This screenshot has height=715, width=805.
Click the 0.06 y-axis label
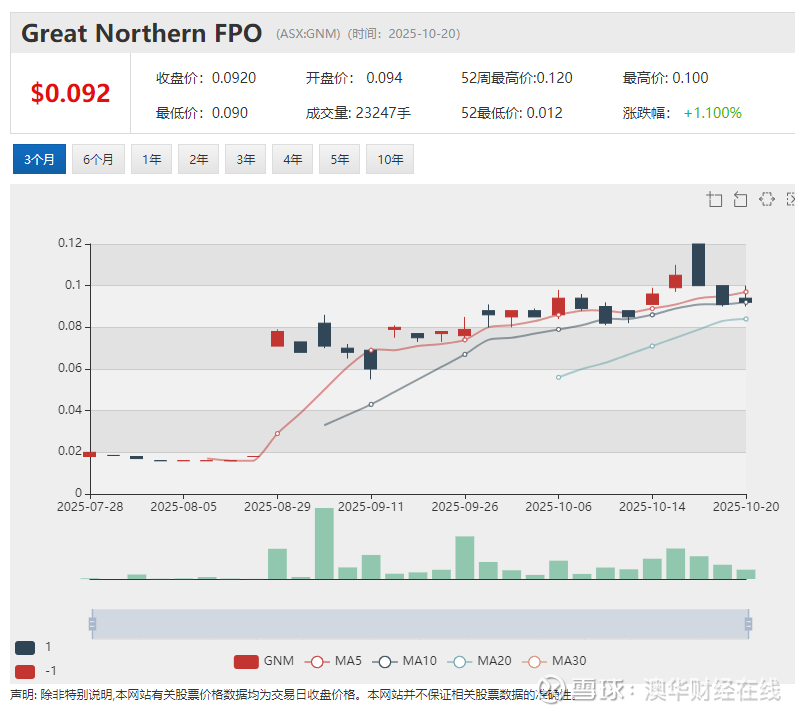pos(70,368)
